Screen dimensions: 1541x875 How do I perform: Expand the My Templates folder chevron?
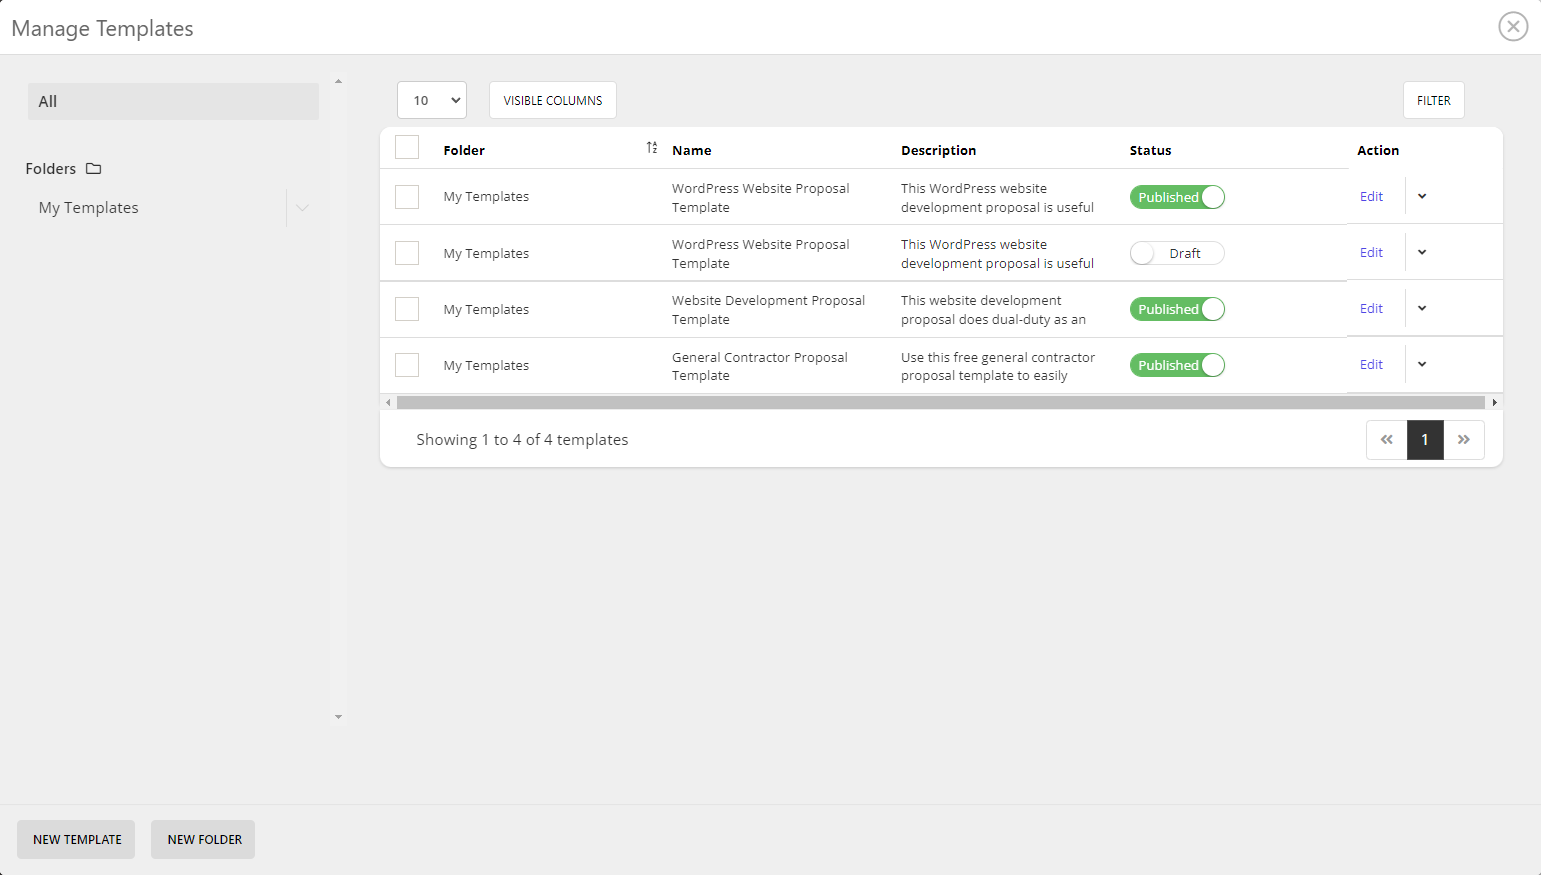click(x=302, y=207)
